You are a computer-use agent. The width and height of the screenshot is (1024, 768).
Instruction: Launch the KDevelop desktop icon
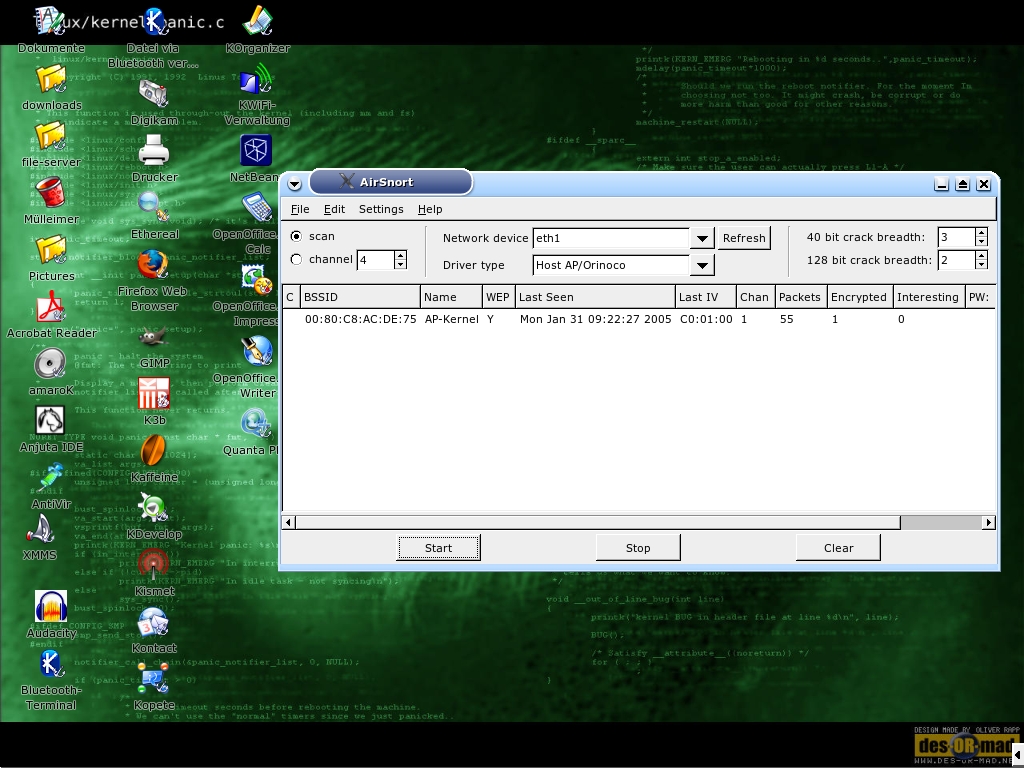coord(154,507)
